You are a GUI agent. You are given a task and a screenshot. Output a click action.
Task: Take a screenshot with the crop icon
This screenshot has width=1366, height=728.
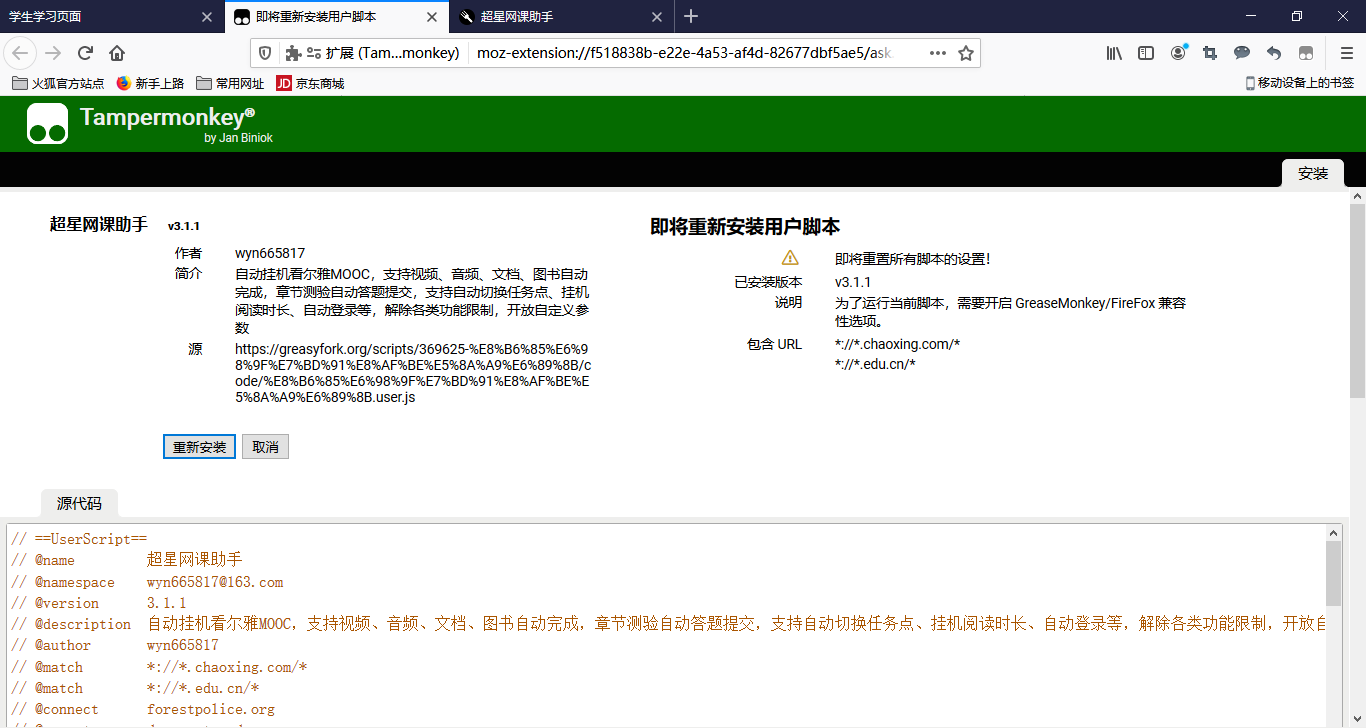tap(1210, 53)
